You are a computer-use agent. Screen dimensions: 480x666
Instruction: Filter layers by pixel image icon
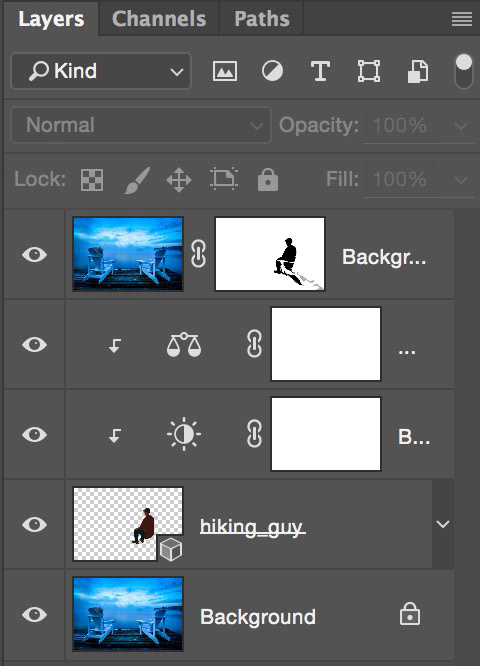[225, 71]
